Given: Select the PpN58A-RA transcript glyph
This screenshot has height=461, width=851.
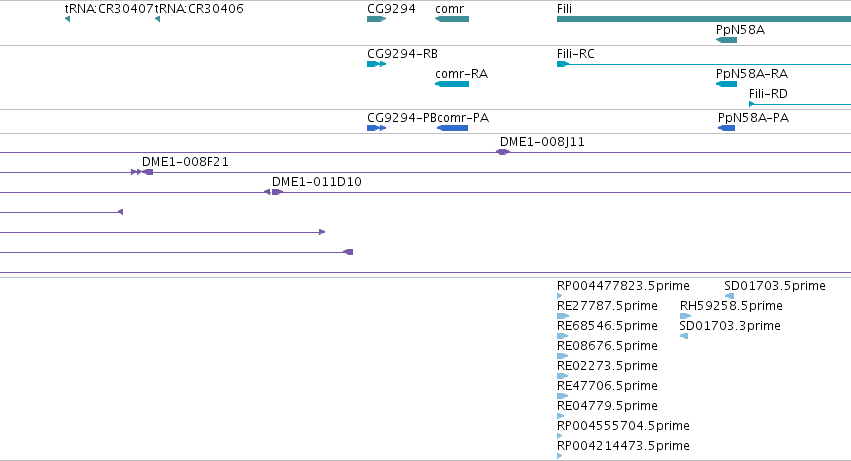Looking at the screenshot, I should [x=727, y=84].
